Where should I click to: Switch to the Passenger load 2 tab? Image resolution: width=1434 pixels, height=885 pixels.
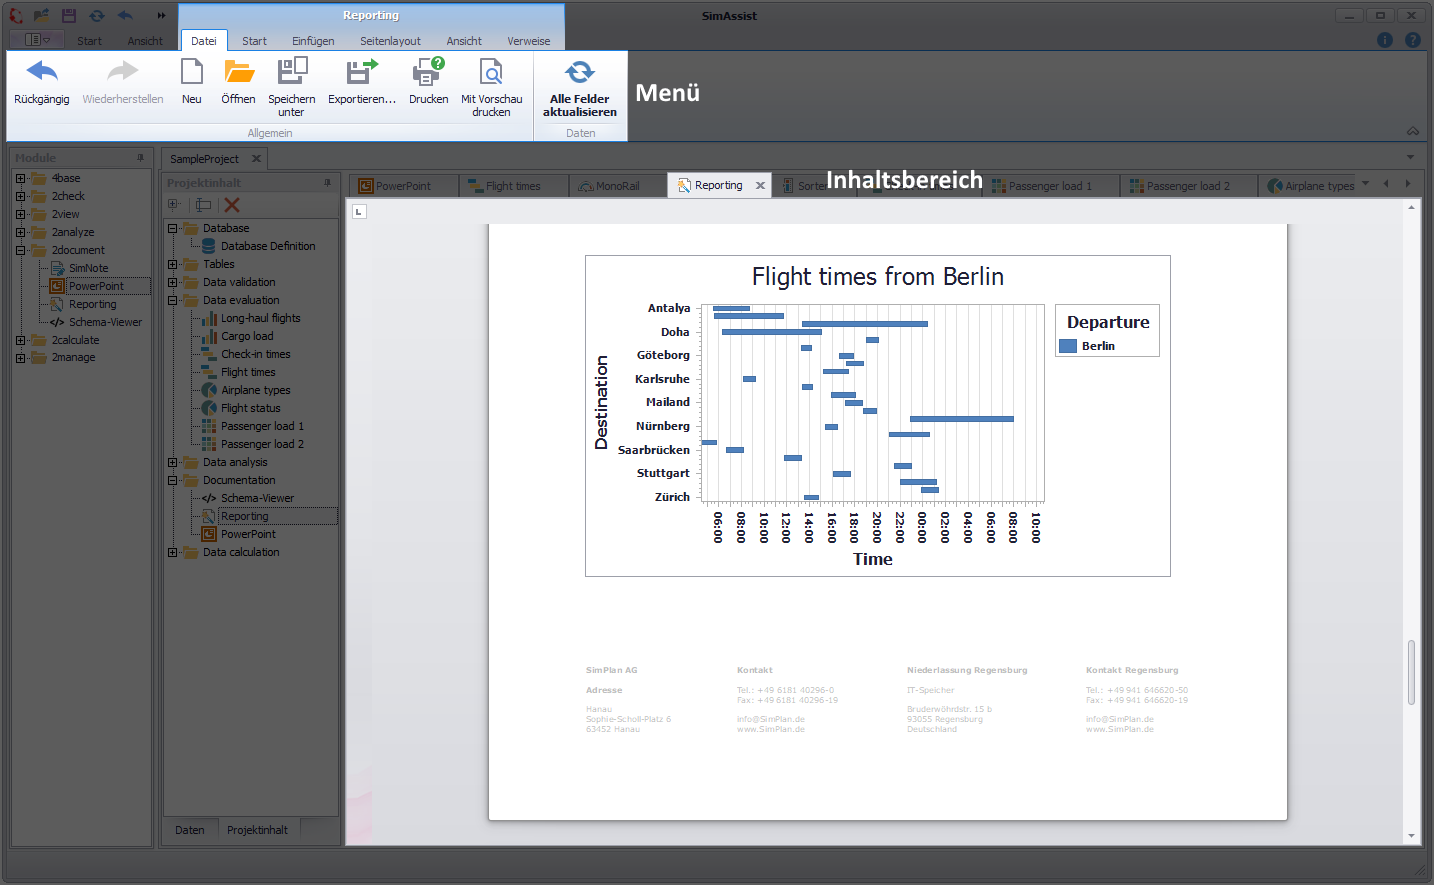(1188, 186)
